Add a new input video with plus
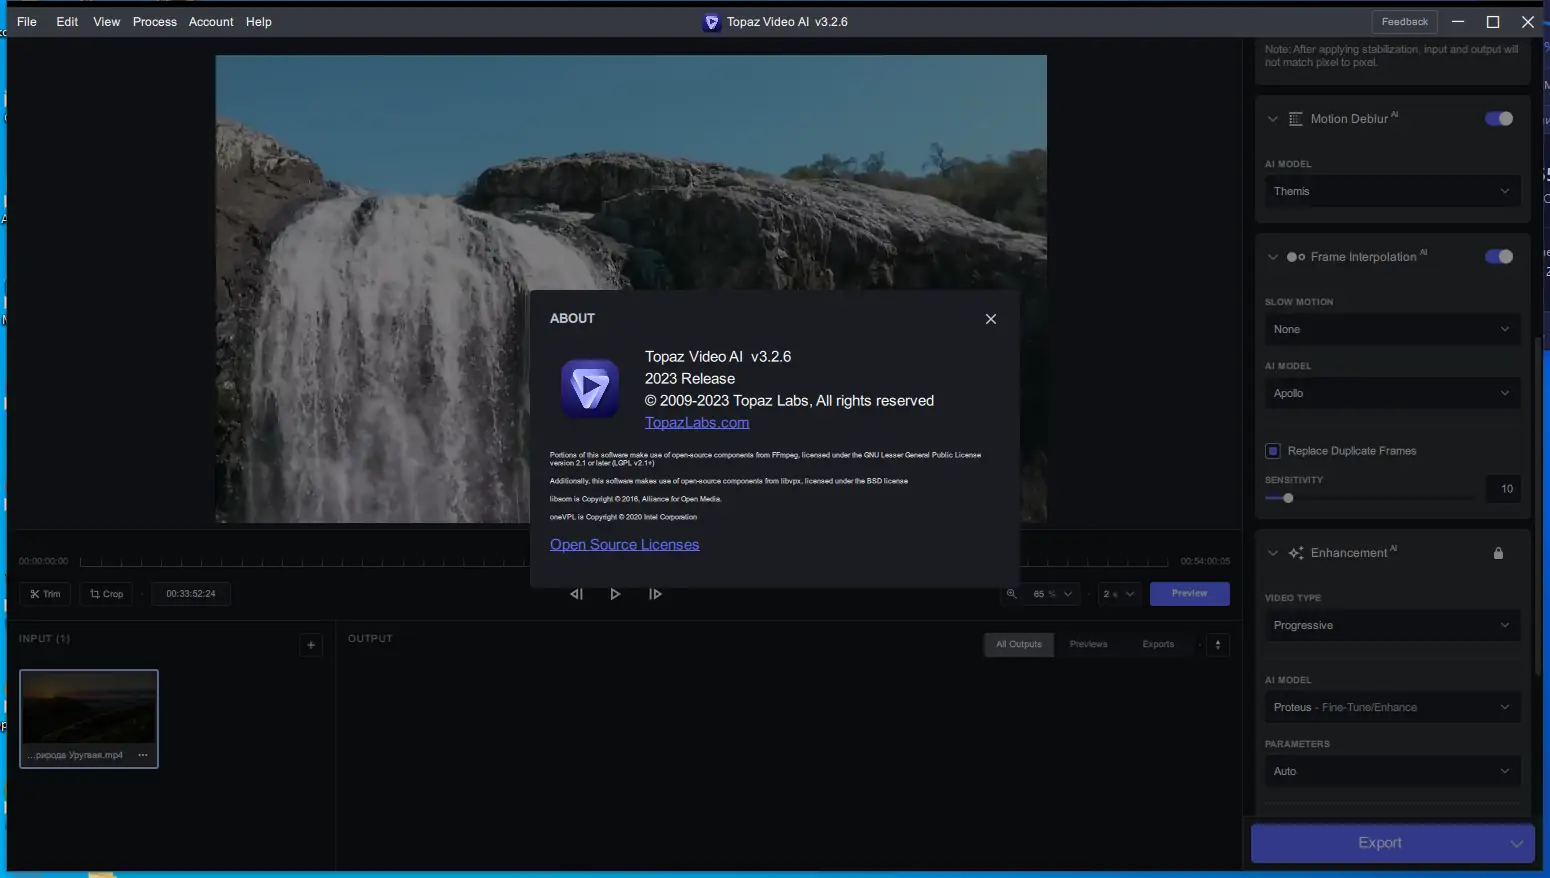This screenshot has width=1550, height=878. point(311,645)
